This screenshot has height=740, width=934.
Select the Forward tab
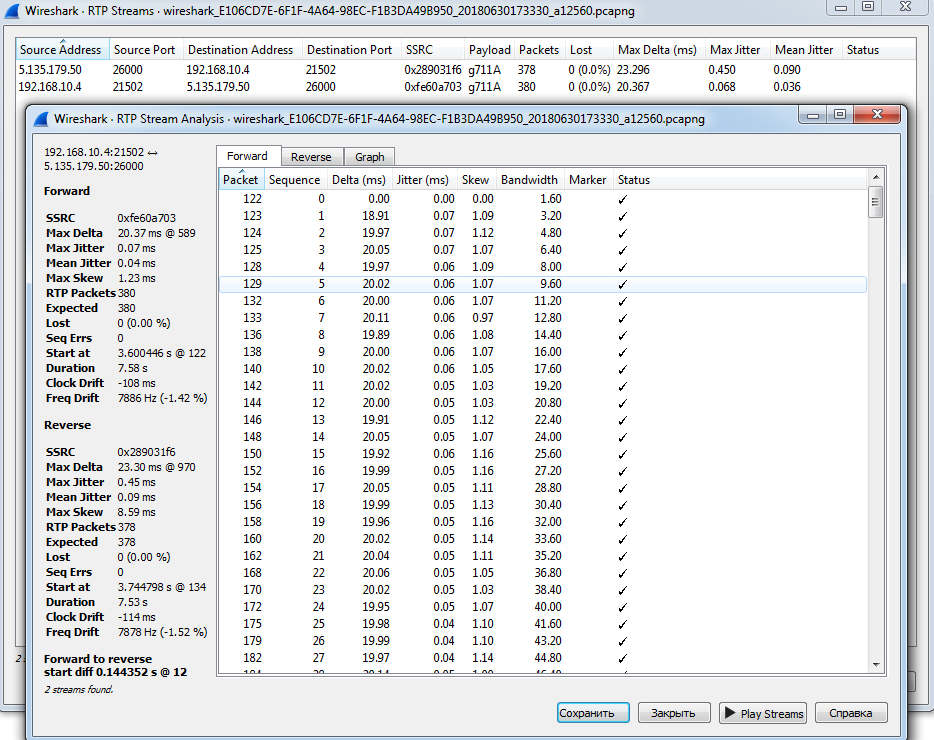[x=247, y=156]
